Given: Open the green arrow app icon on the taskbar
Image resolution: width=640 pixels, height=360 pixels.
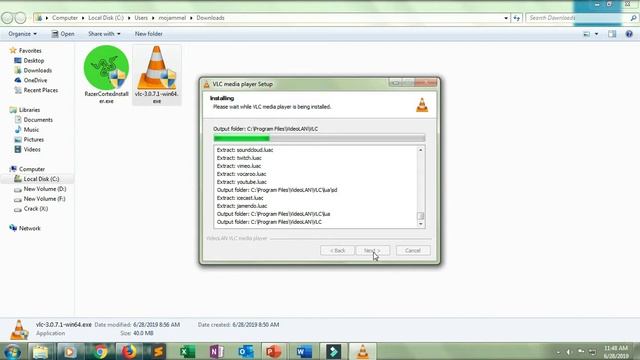Looking at the screenshot, I should coord(333,351).
